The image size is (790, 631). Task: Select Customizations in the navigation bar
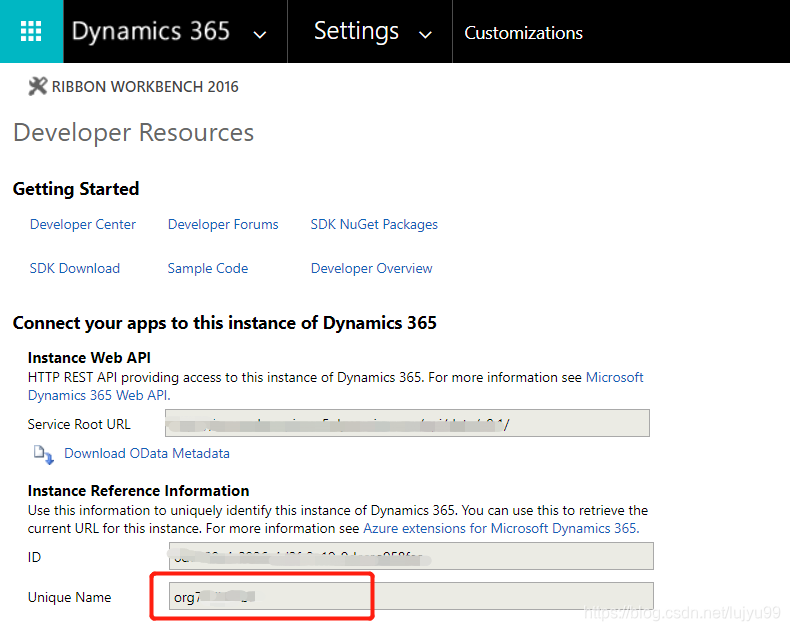(523, 33)
